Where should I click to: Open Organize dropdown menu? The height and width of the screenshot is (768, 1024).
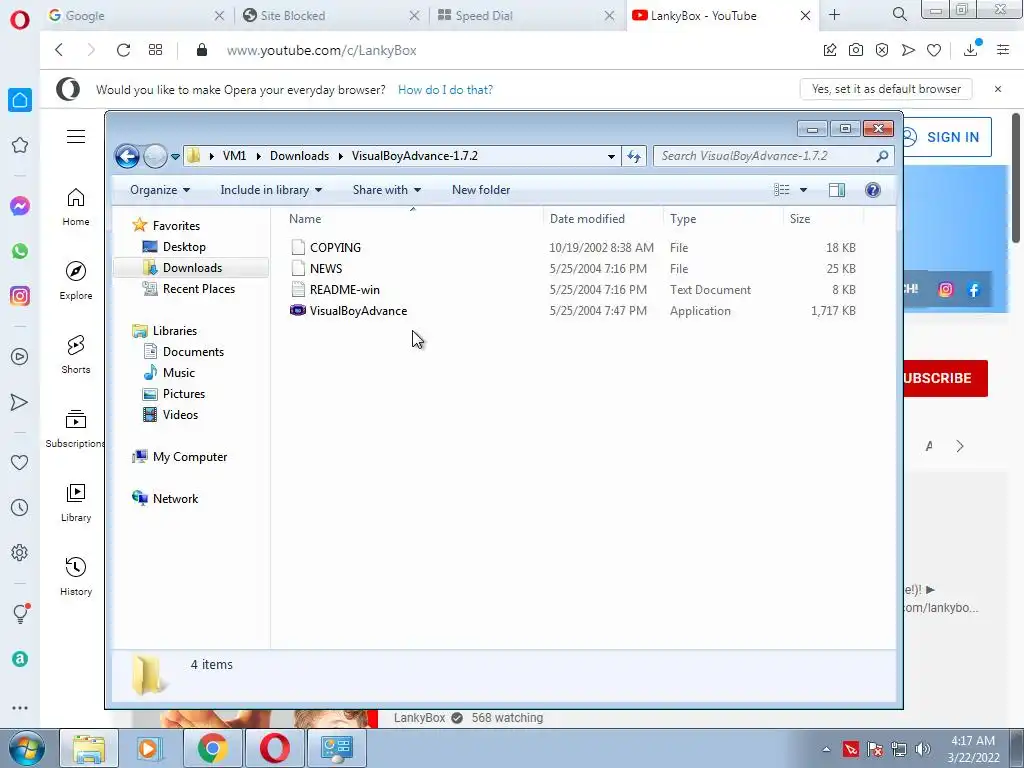(160, 190)
